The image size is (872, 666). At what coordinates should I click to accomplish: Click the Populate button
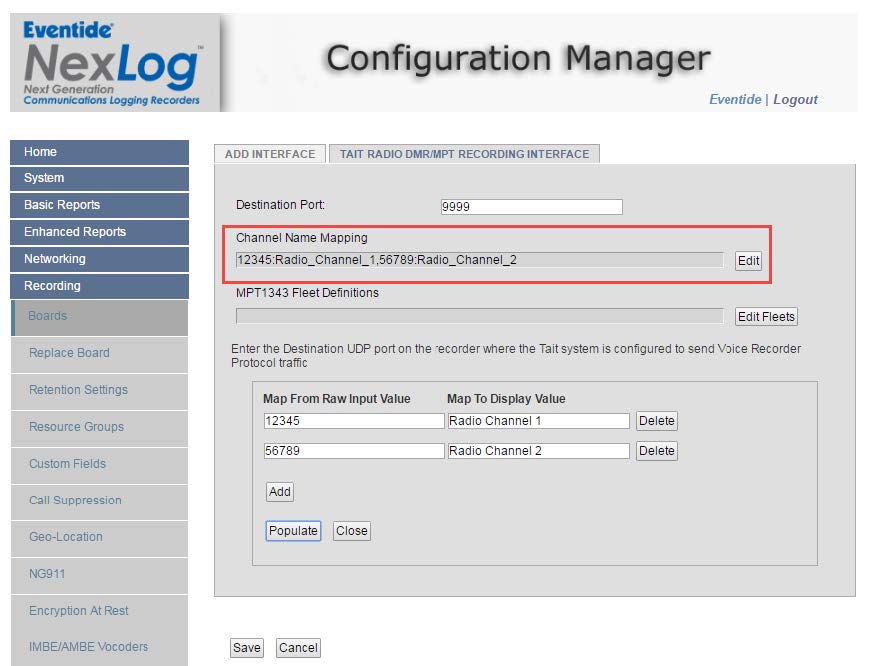click(293, 531)
